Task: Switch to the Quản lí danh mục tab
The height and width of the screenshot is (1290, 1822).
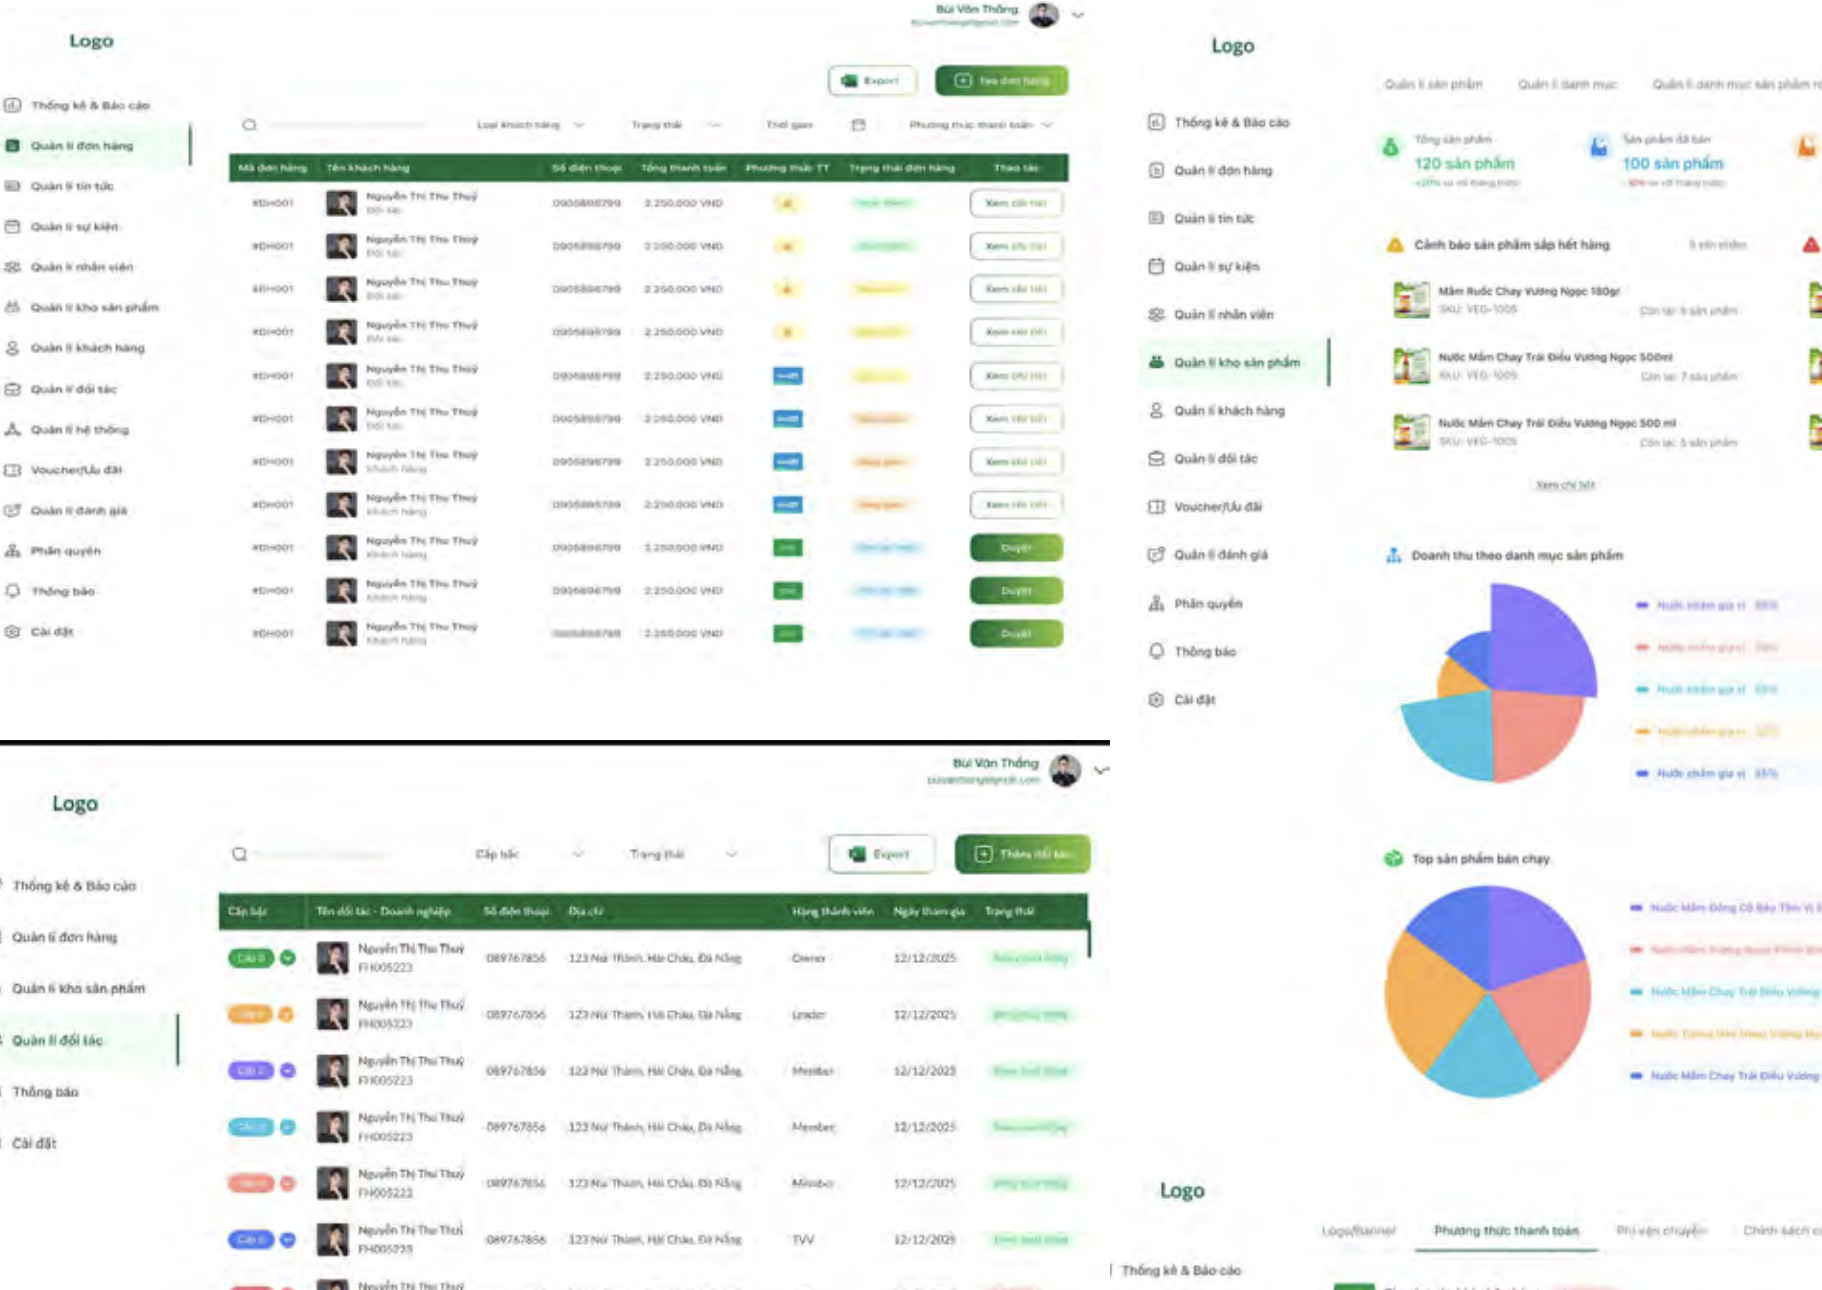Action: (1566, 84)
